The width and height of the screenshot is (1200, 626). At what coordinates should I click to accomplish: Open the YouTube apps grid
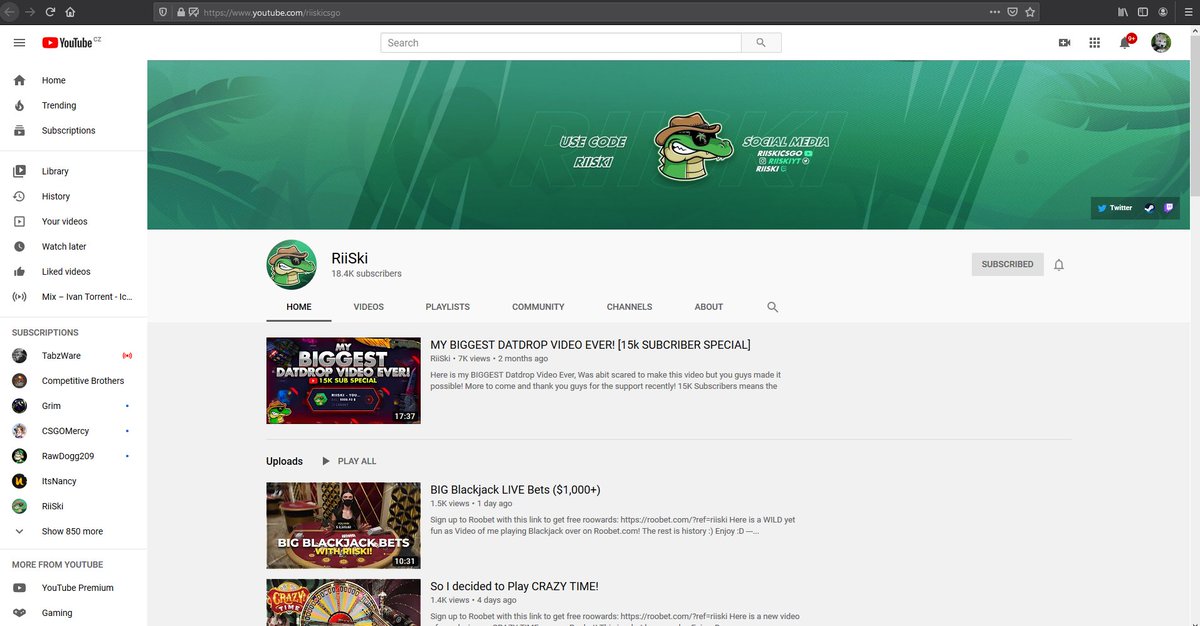(1095, 43)
